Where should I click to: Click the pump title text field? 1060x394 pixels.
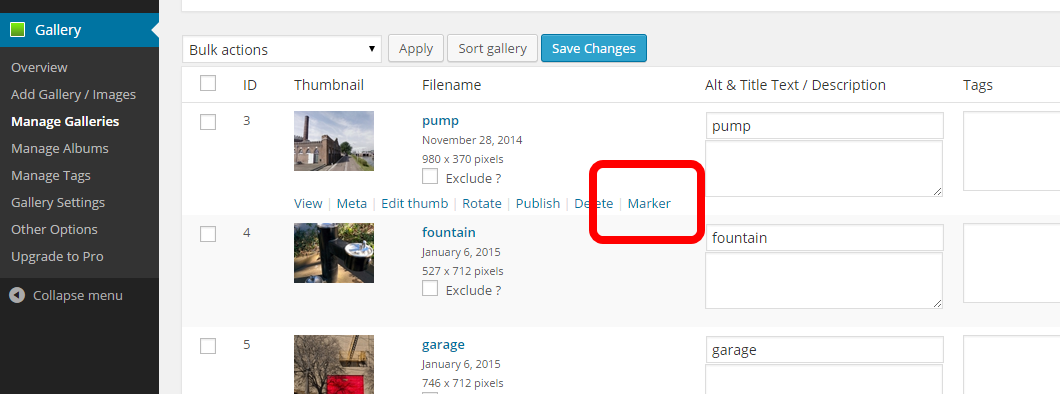(824, 126)
